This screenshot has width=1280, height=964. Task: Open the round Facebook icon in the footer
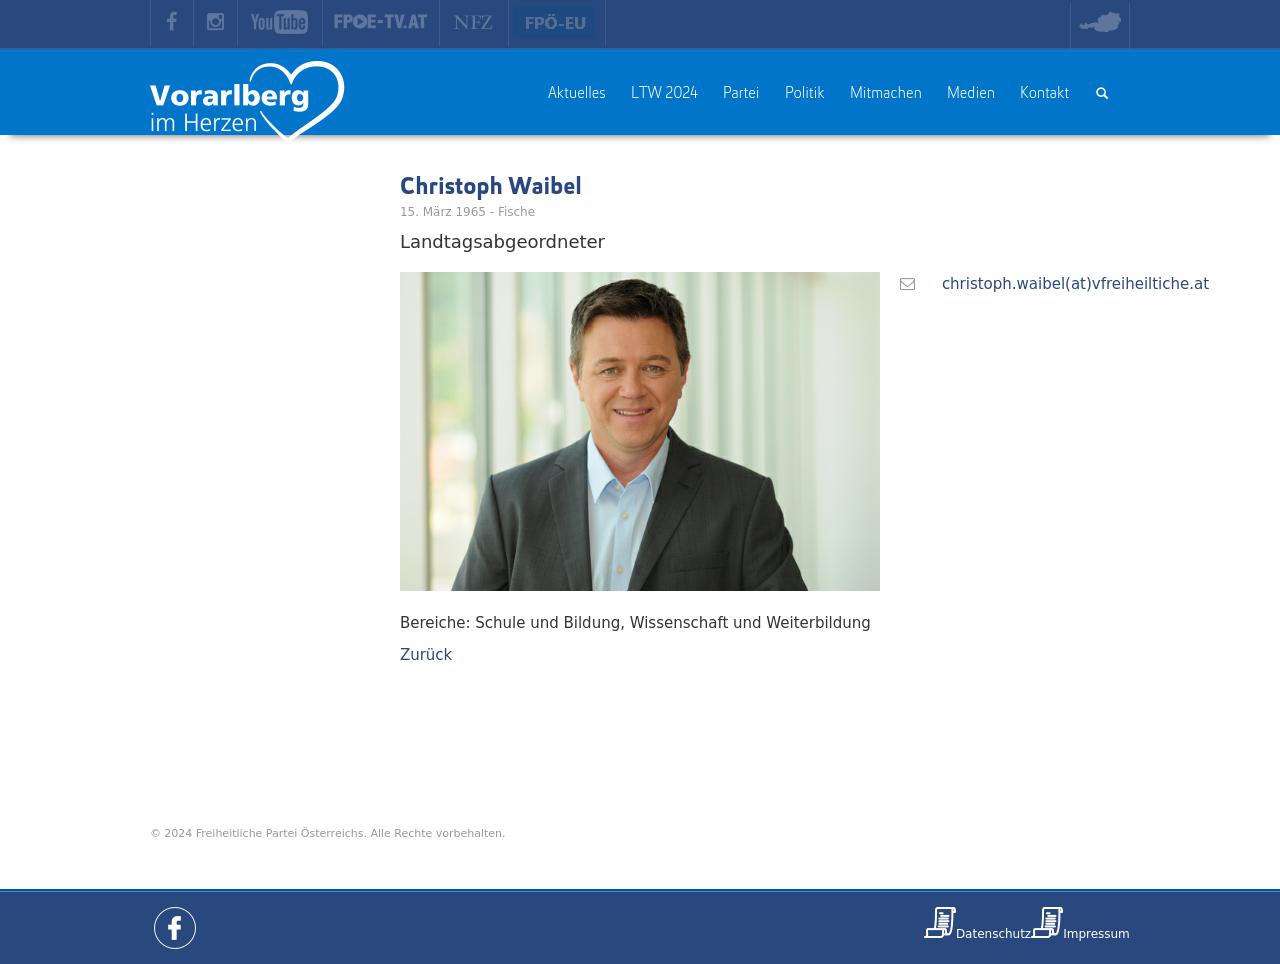175,928
